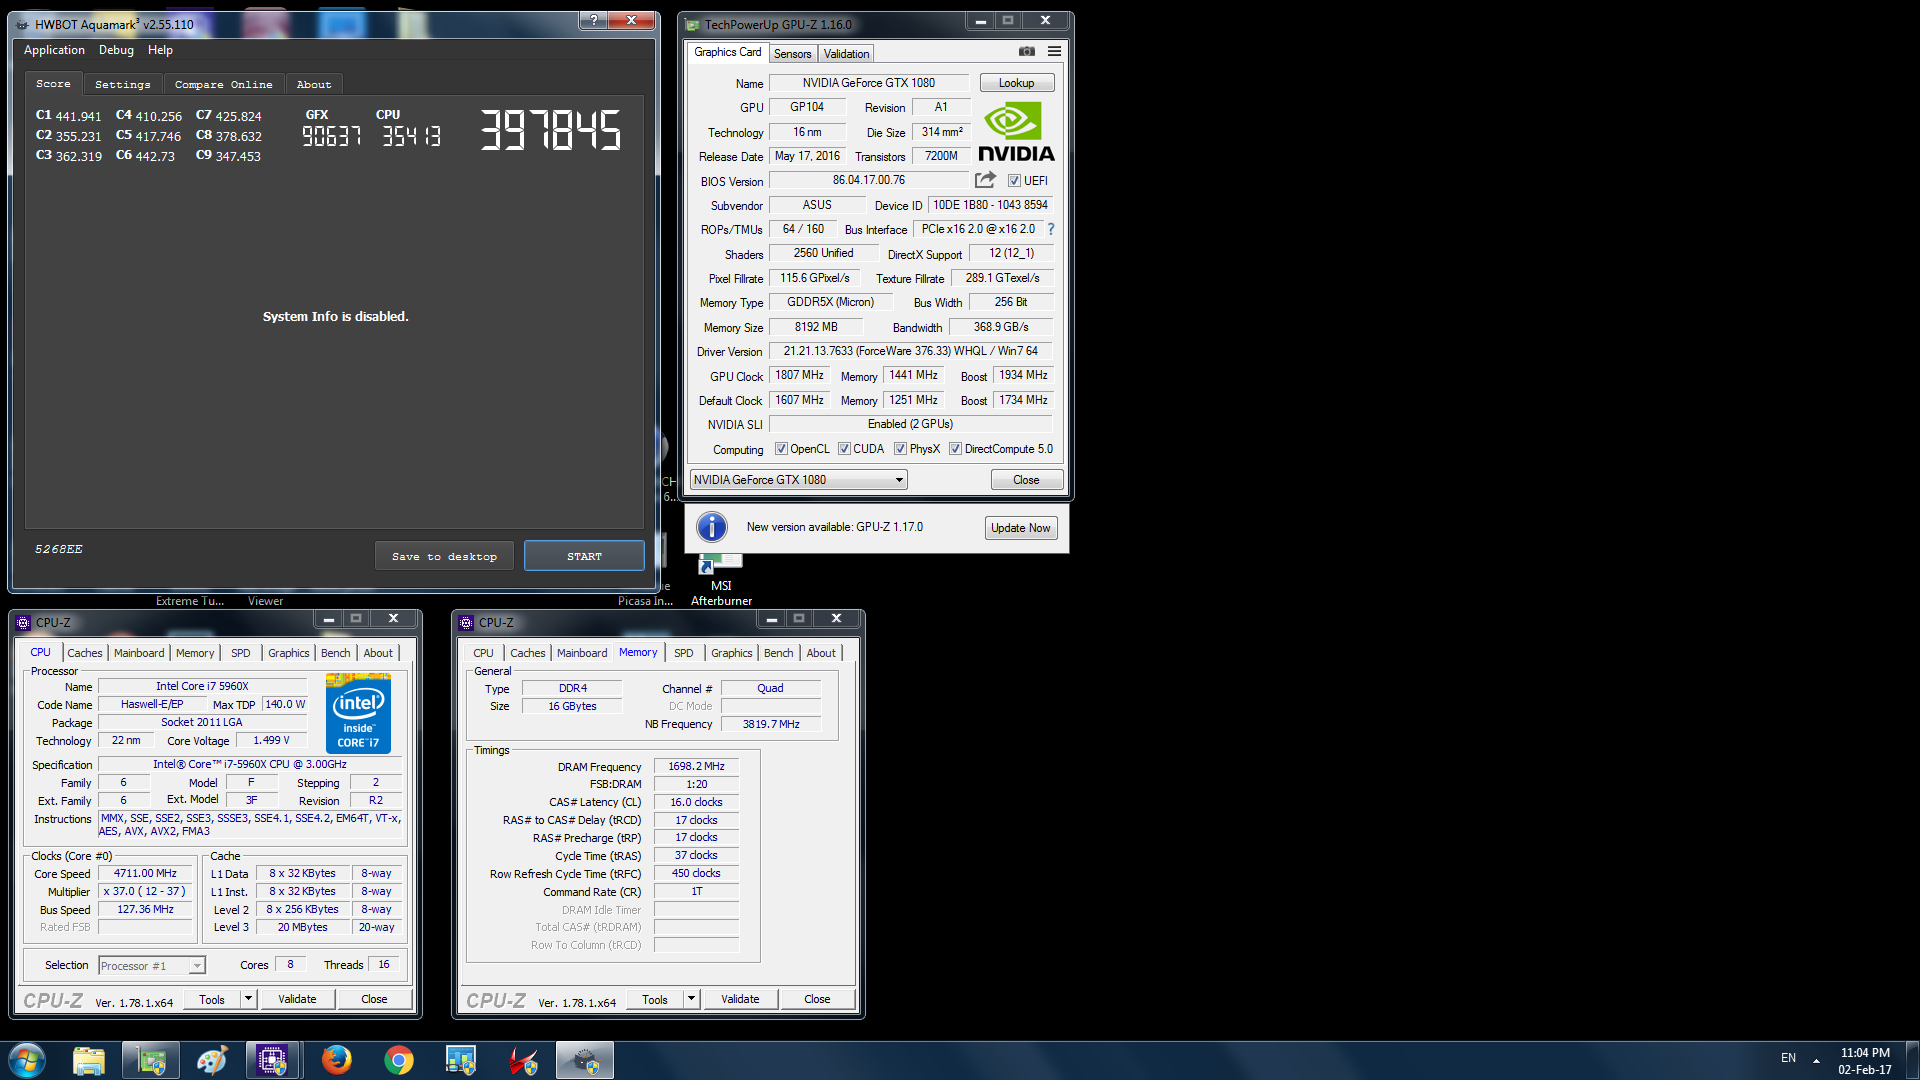Click the GPU-Z title bar icon
The width and height of the screenshot is (1920, 1080).
tap(692, 24)
